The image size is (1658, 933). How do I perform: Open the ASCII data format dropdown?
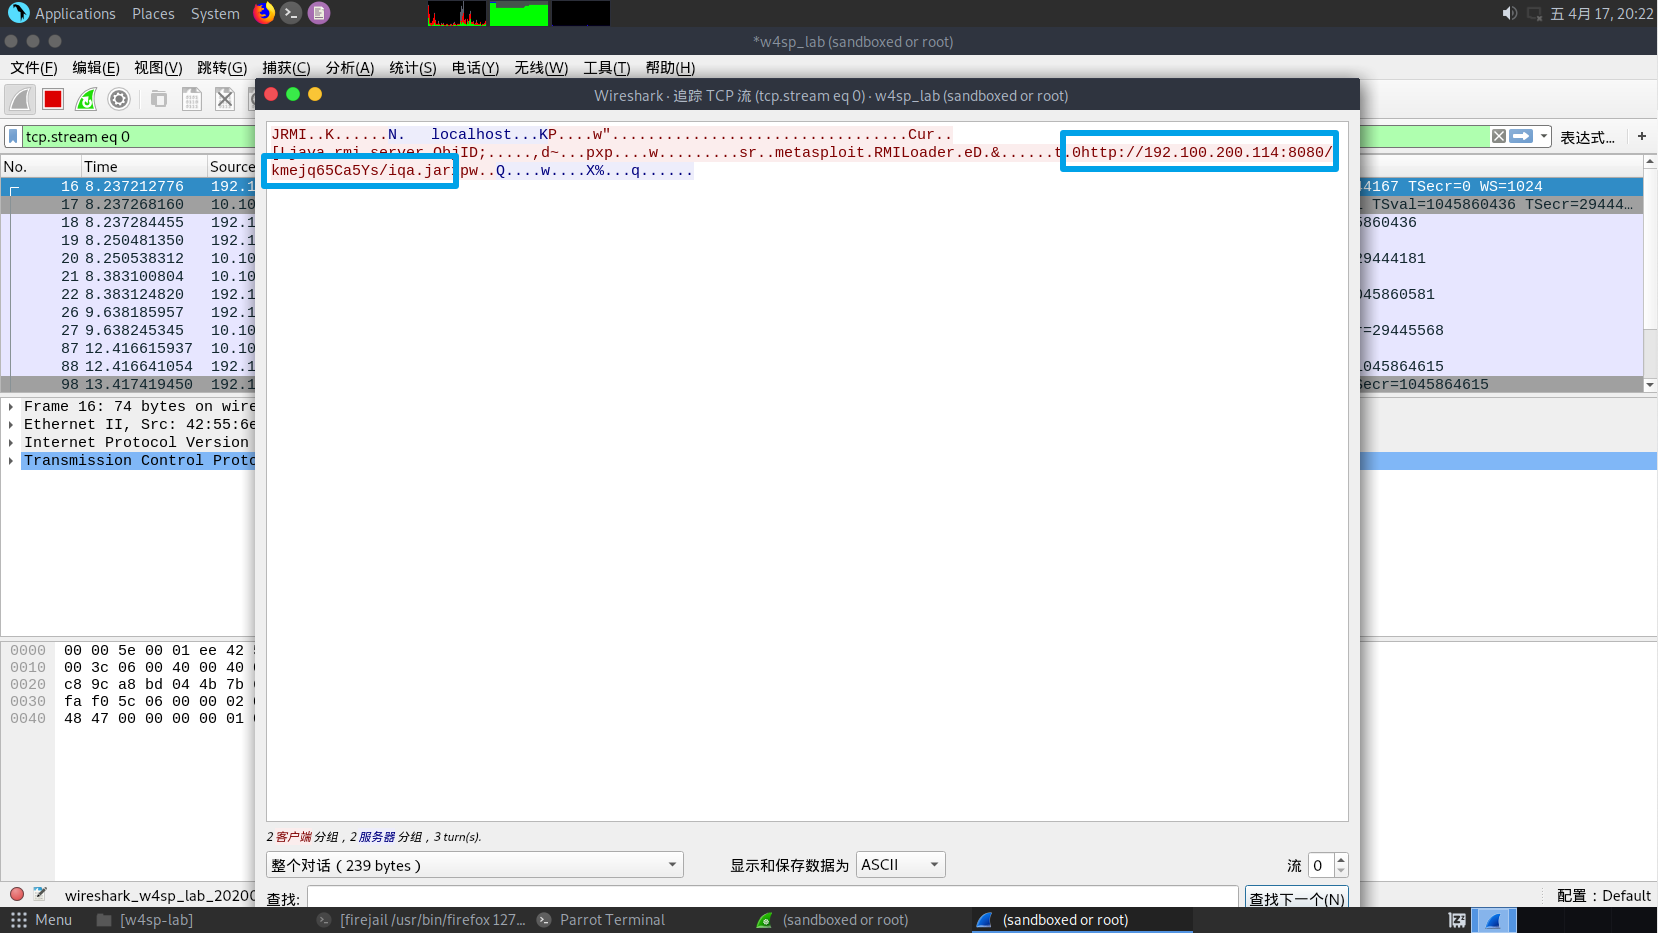point(901,865)
